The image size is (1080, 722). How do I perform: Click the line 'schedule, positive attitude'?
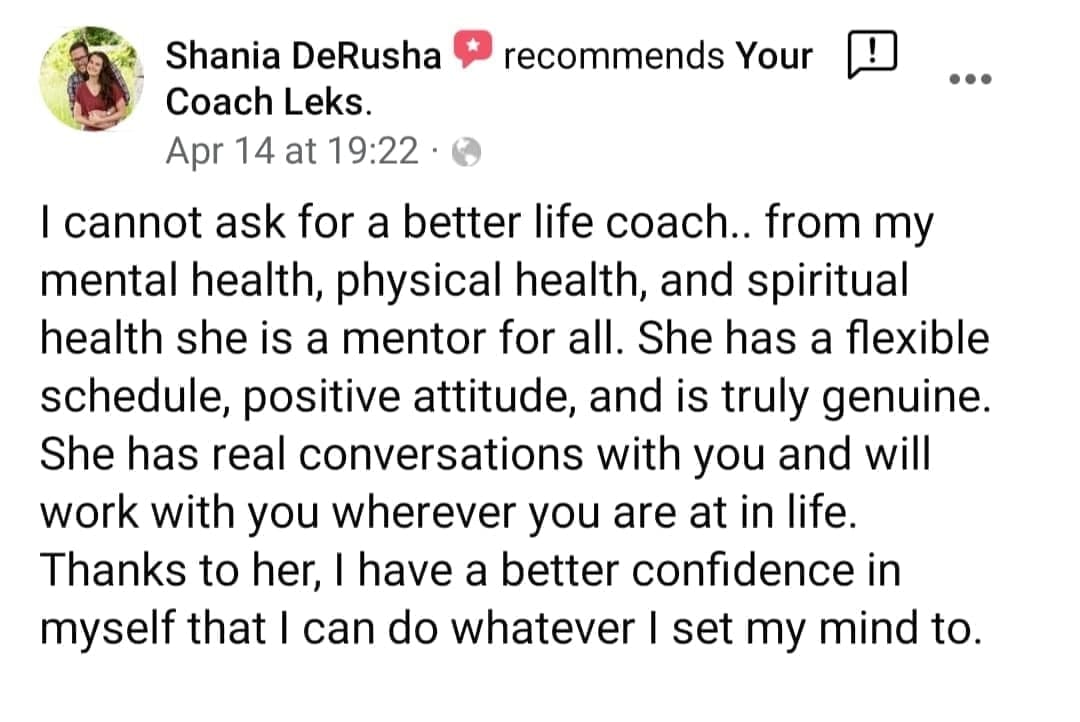pos(515,398)
